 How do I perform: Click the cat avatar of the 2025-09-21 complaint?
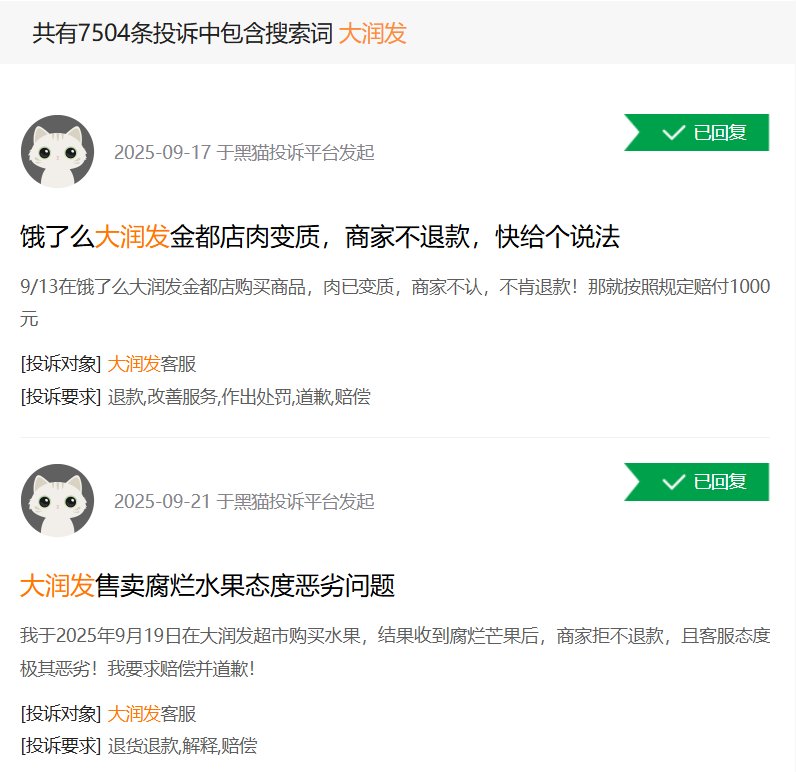(x=57, y=500)
